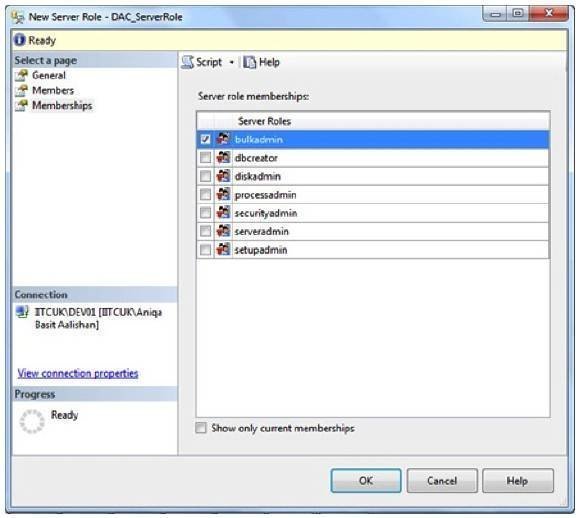Screen dimensions: 580x518
Task: Enable Show only current memberships
Action: tap(201, 428)
